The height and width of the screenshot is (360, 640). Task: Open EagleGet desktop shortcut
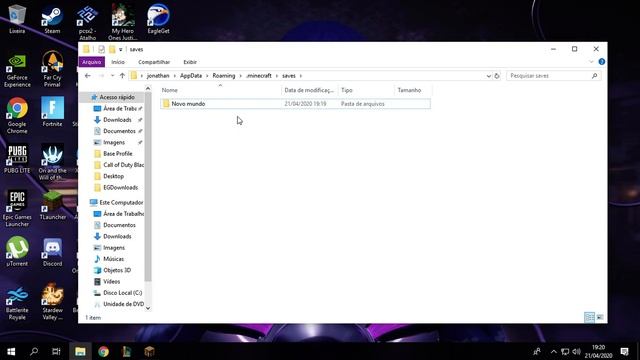158,19
